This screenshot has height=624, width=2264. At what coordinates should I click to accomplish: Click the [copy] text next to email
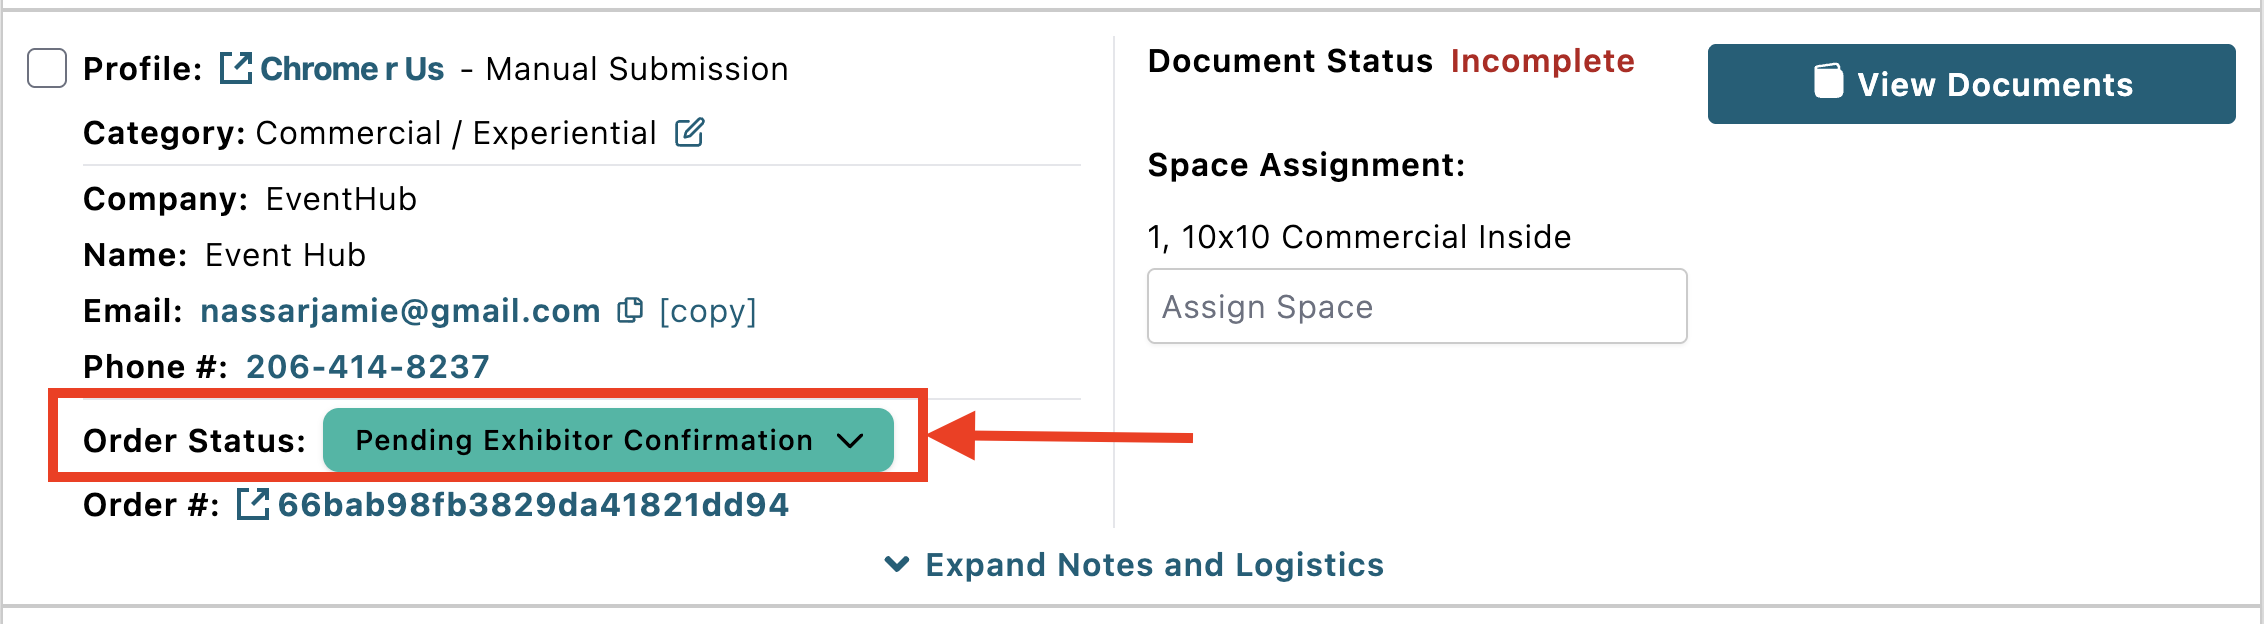click(x=708, y=311)
